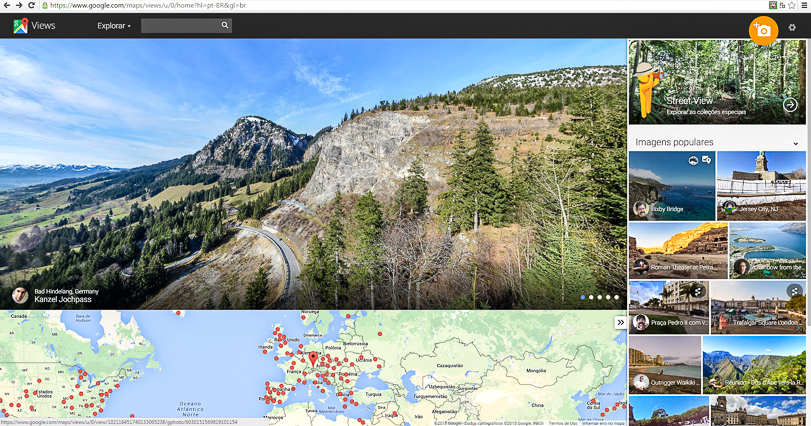Collapse the Imagens populares section
The width and height of the screenshot is (811, 426).
(x=796, y=143)
